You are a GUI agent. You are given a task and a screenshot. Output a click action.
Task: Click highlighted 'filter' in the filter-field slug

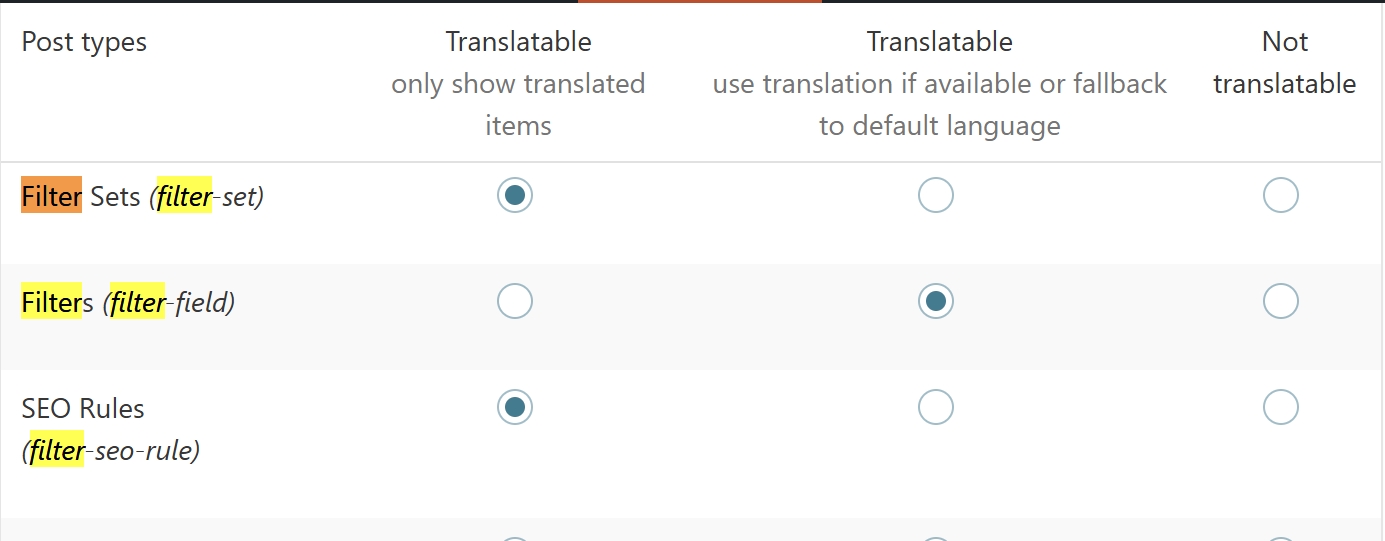coord(137,302)
